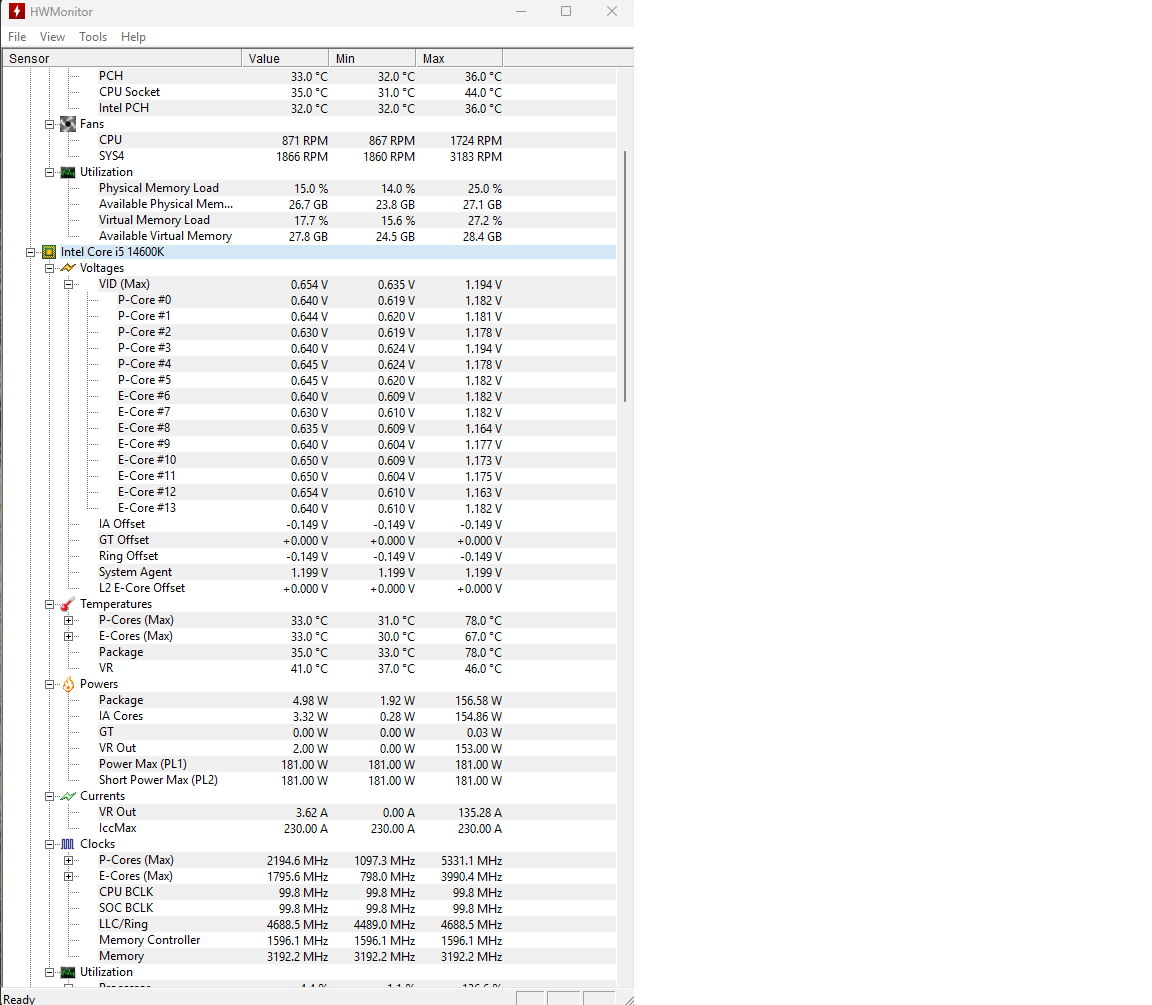
Task: Collapse the upper Utilization tree node
Action: [x=49, y=172]
